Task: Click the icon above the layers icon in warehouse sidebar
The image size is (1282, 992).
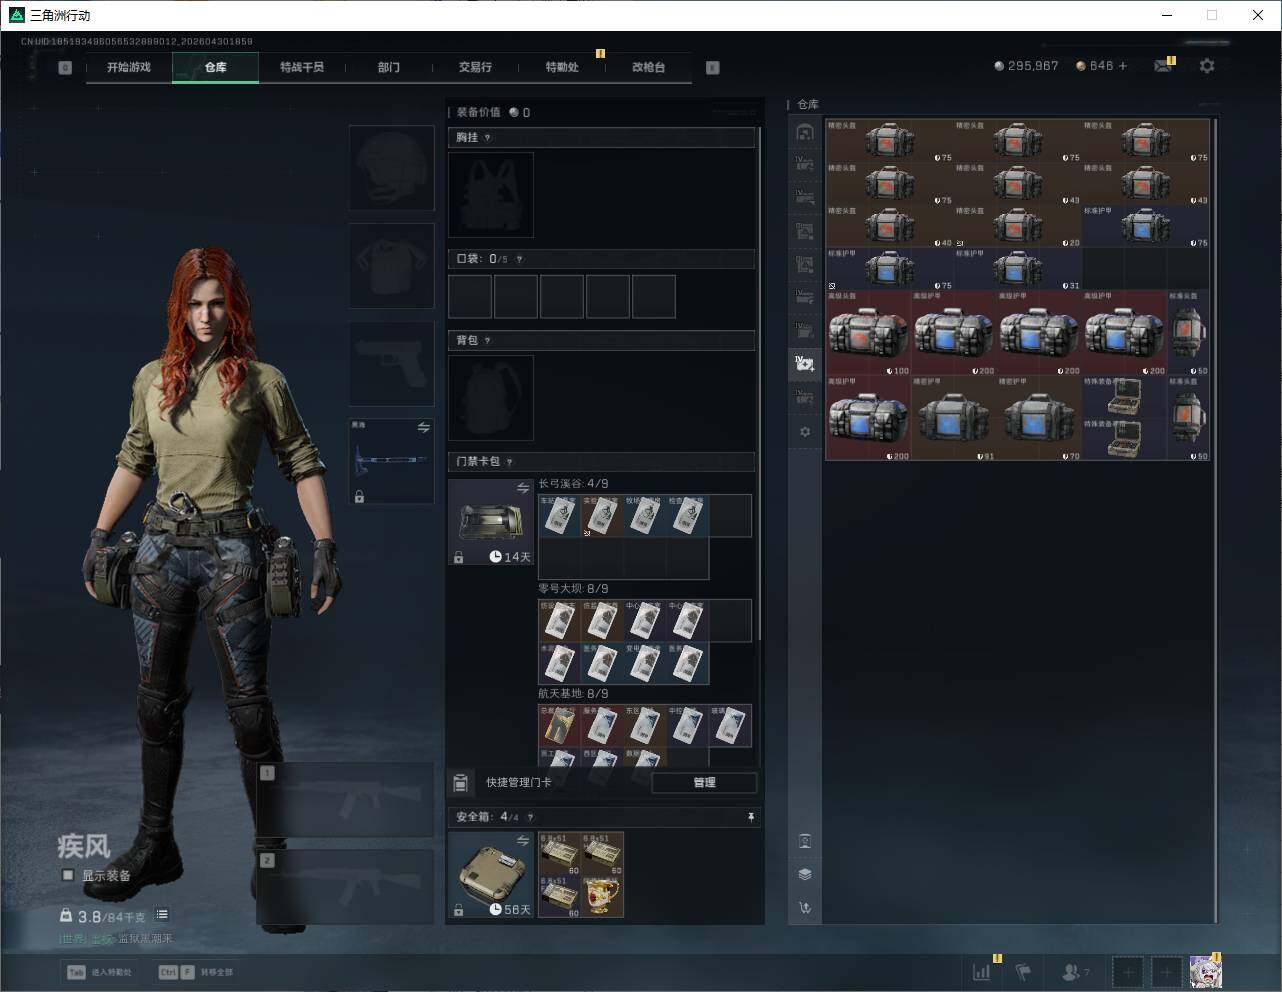Action: 805,841
